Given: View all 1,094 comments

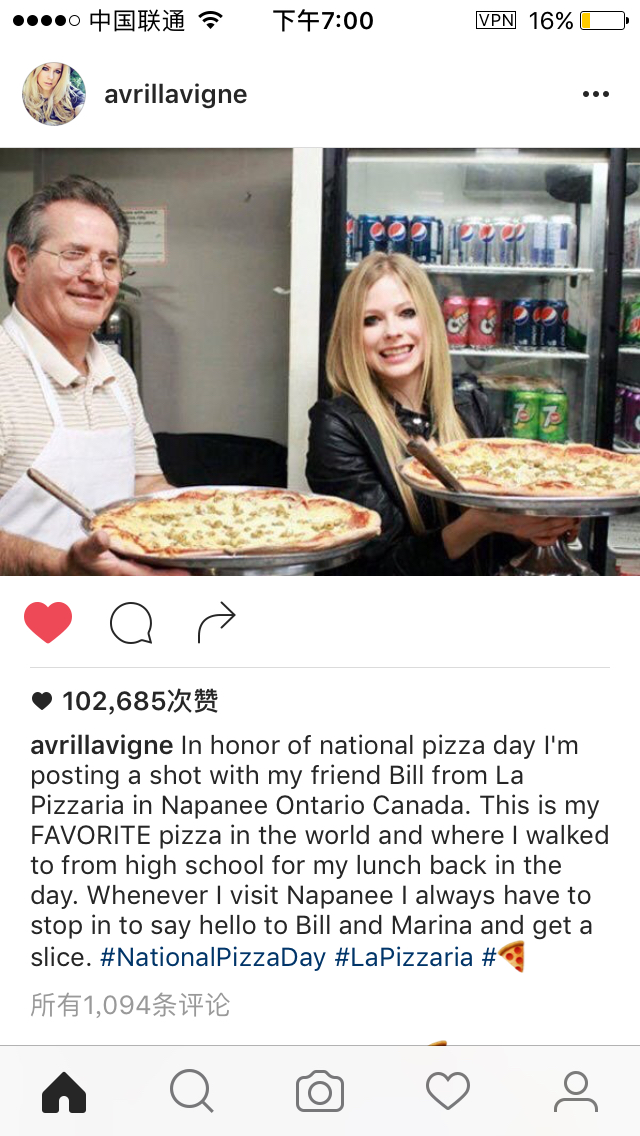Looking at the screenshot, I should click(130, 1005).
